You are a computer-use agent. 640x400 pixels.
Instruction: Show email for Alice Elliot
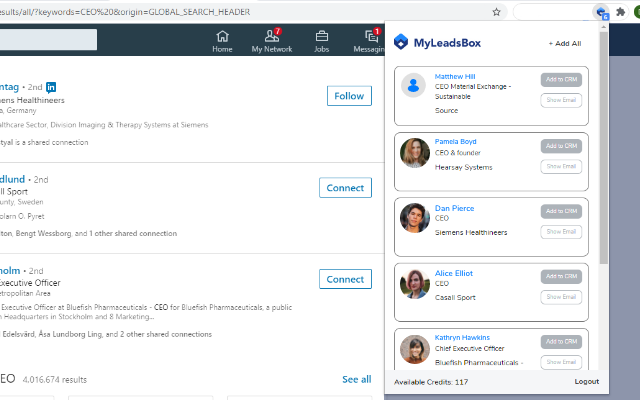(x=561, y=297)
